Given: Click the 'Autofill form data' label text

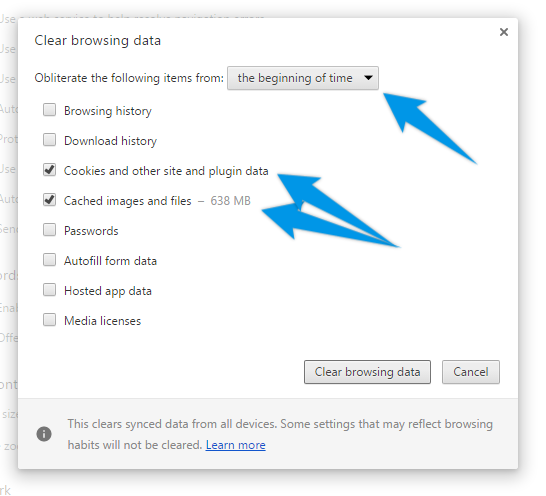Looking at the screenshot, I should point(110,261).
